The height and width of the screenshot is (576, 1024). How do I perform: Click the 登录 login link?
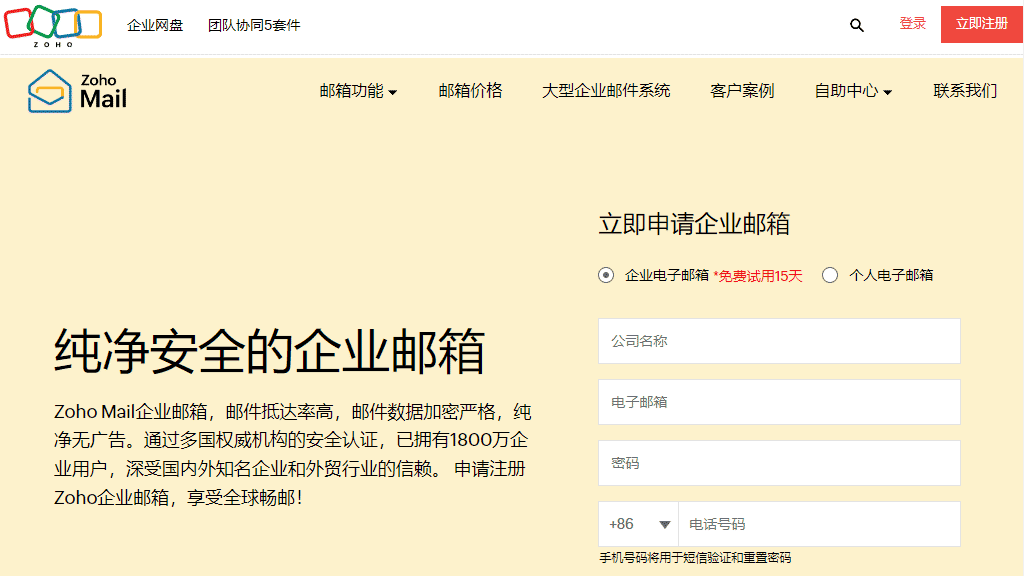912,24
